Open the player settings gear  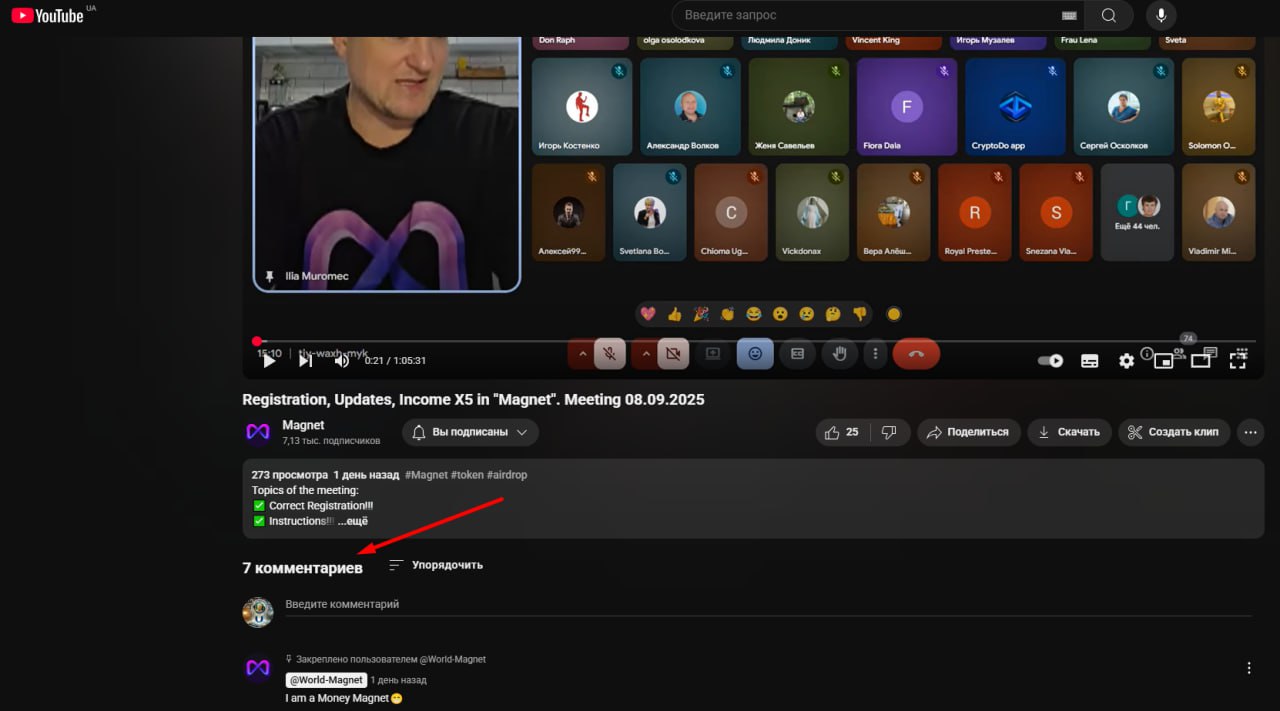(1126, 361)
